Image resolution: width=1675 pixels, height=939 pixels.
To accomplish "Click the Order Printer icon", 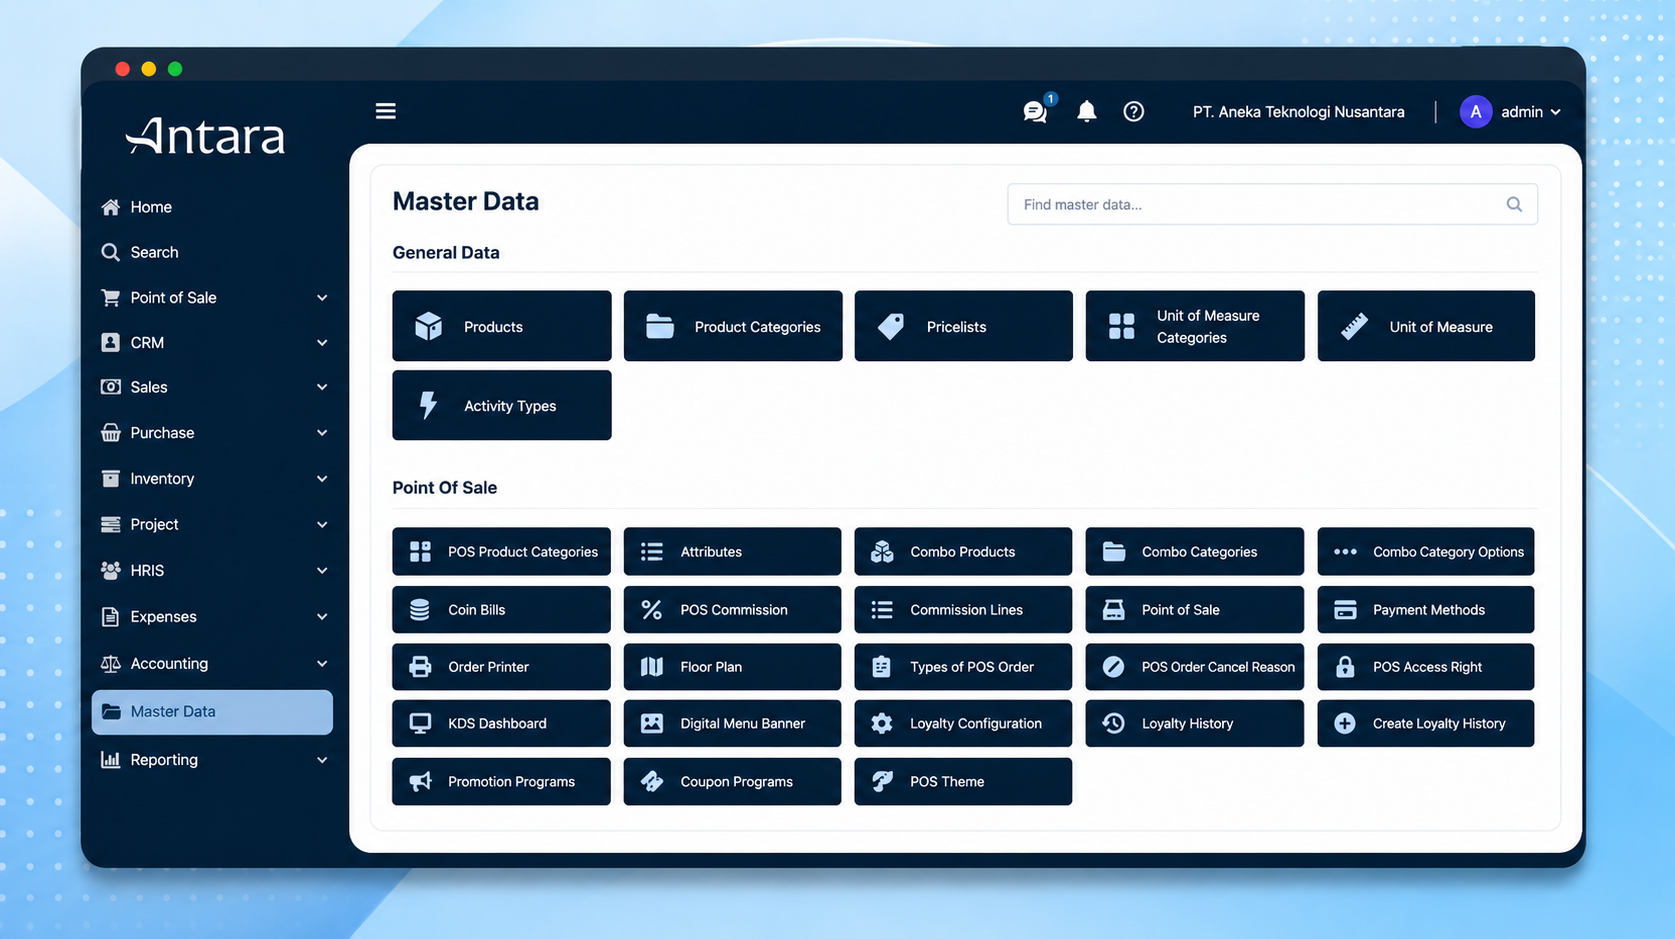I will tap(420, 667).
